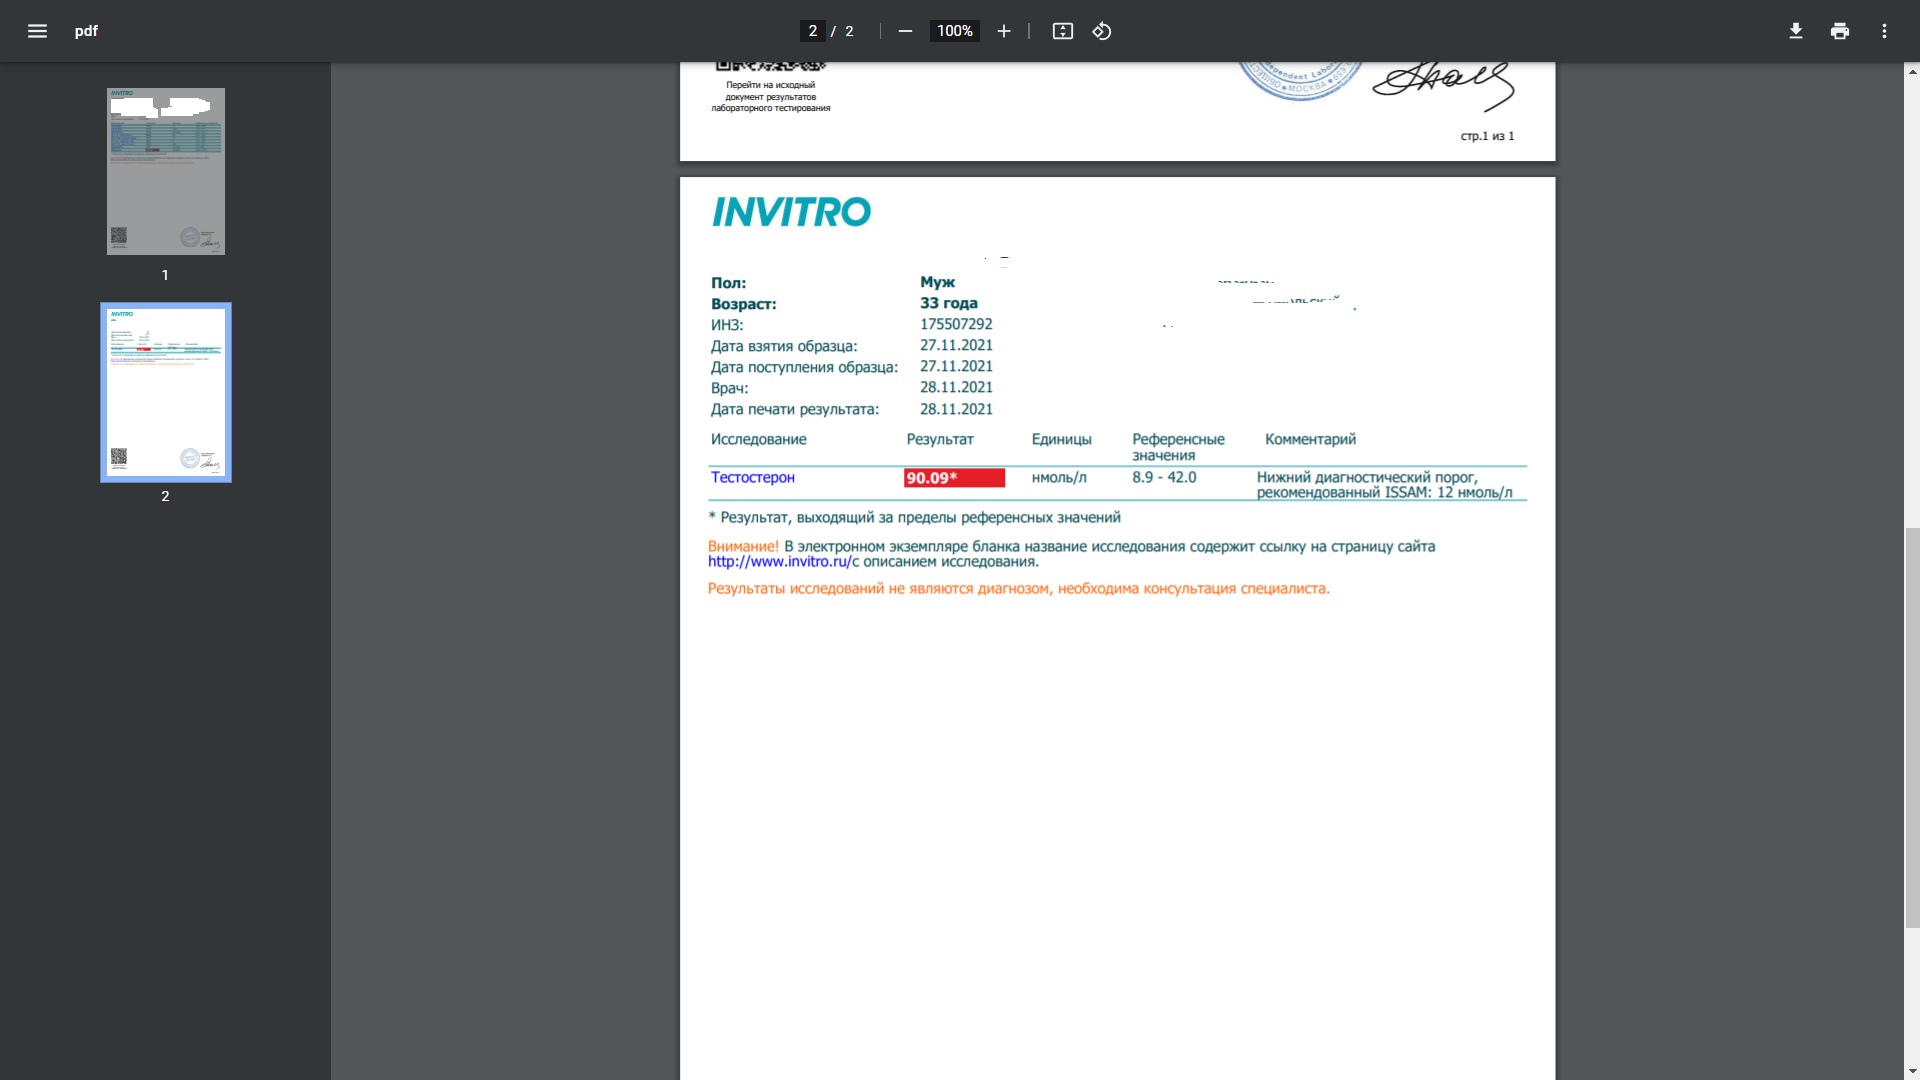Print the document
This screenshot has height=1080, width=1920.
pos(1839,31)
